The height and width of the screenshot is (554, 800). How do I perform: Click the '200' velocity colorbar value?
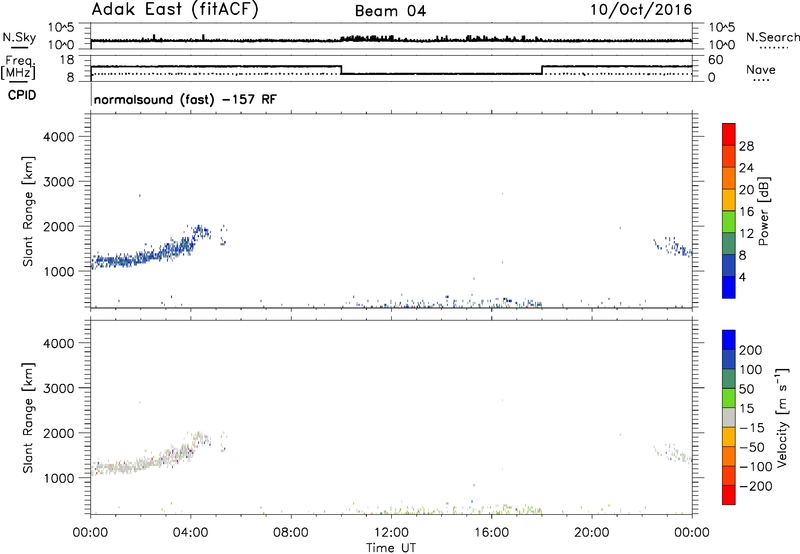pos(750,350)
